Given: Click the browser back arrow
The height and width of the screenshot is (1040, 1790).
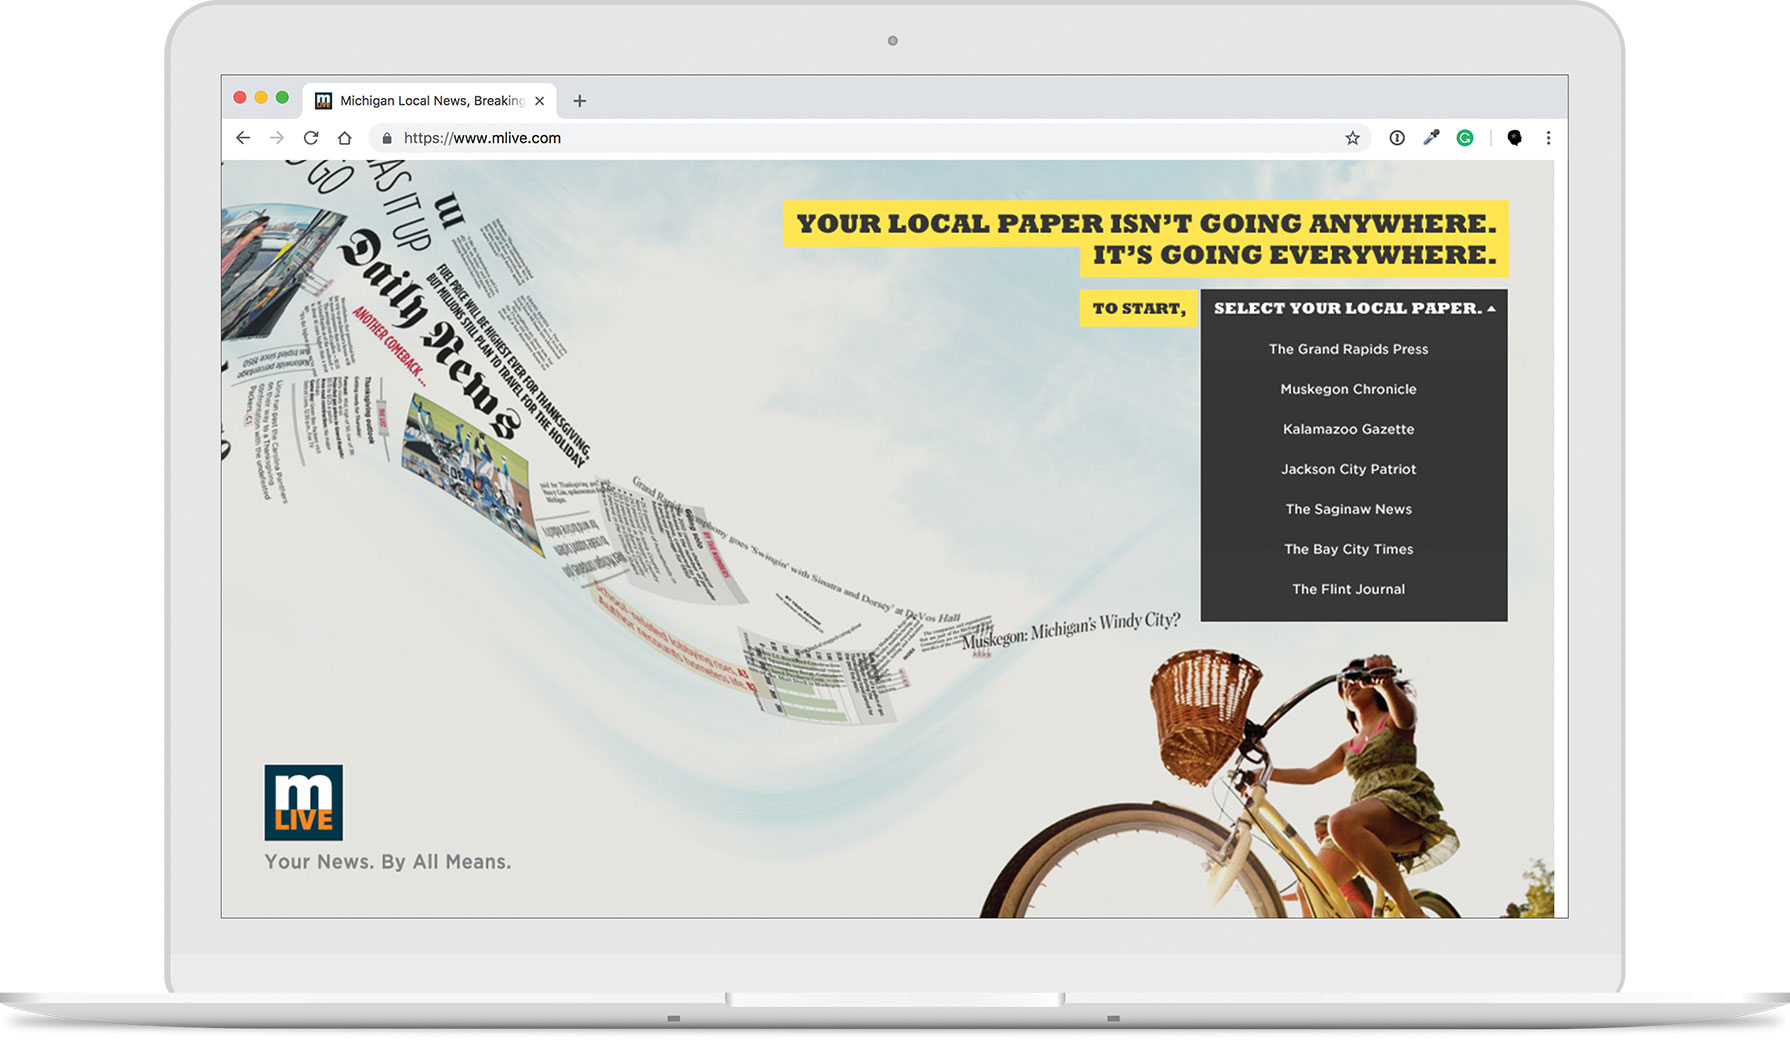Looking at the screenshot, I should coord(243,138).
